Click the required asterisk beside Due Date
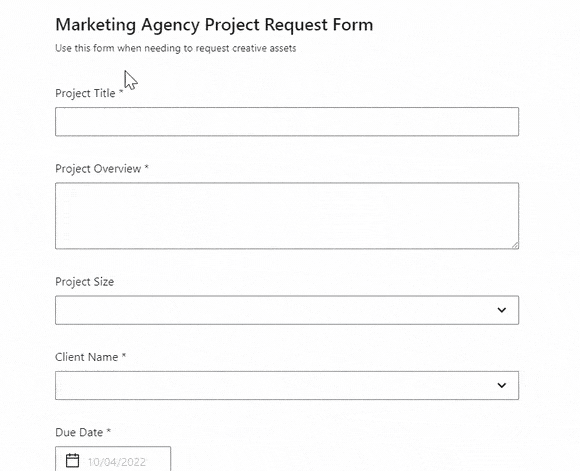Image resolution: width=580 pixels, height=471 pixels. (x=108, y=431)
